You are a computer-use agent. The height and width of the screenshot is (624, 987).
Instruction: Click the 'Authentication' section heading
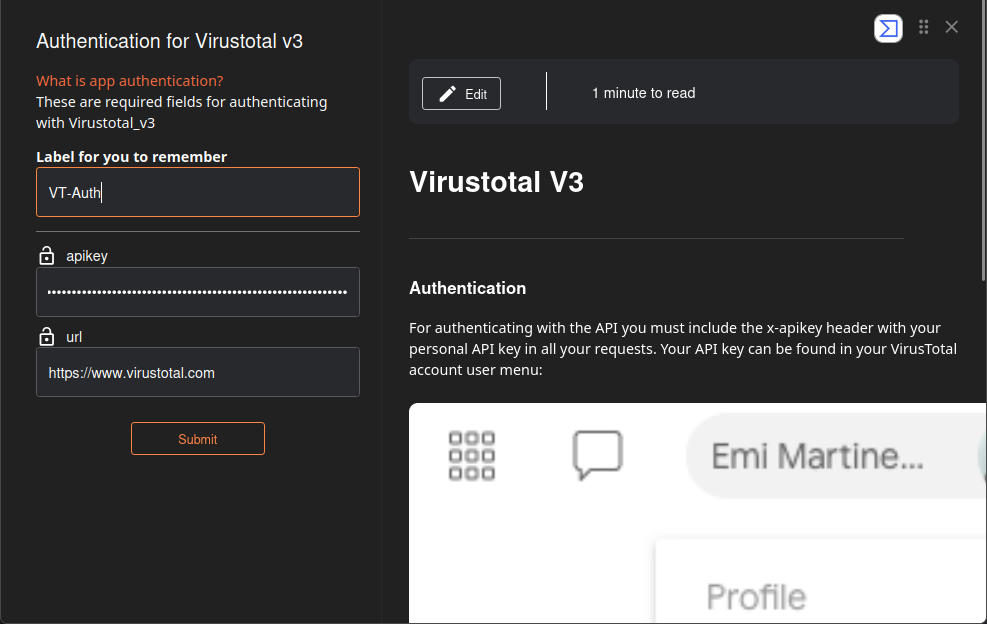pos(467,288)
